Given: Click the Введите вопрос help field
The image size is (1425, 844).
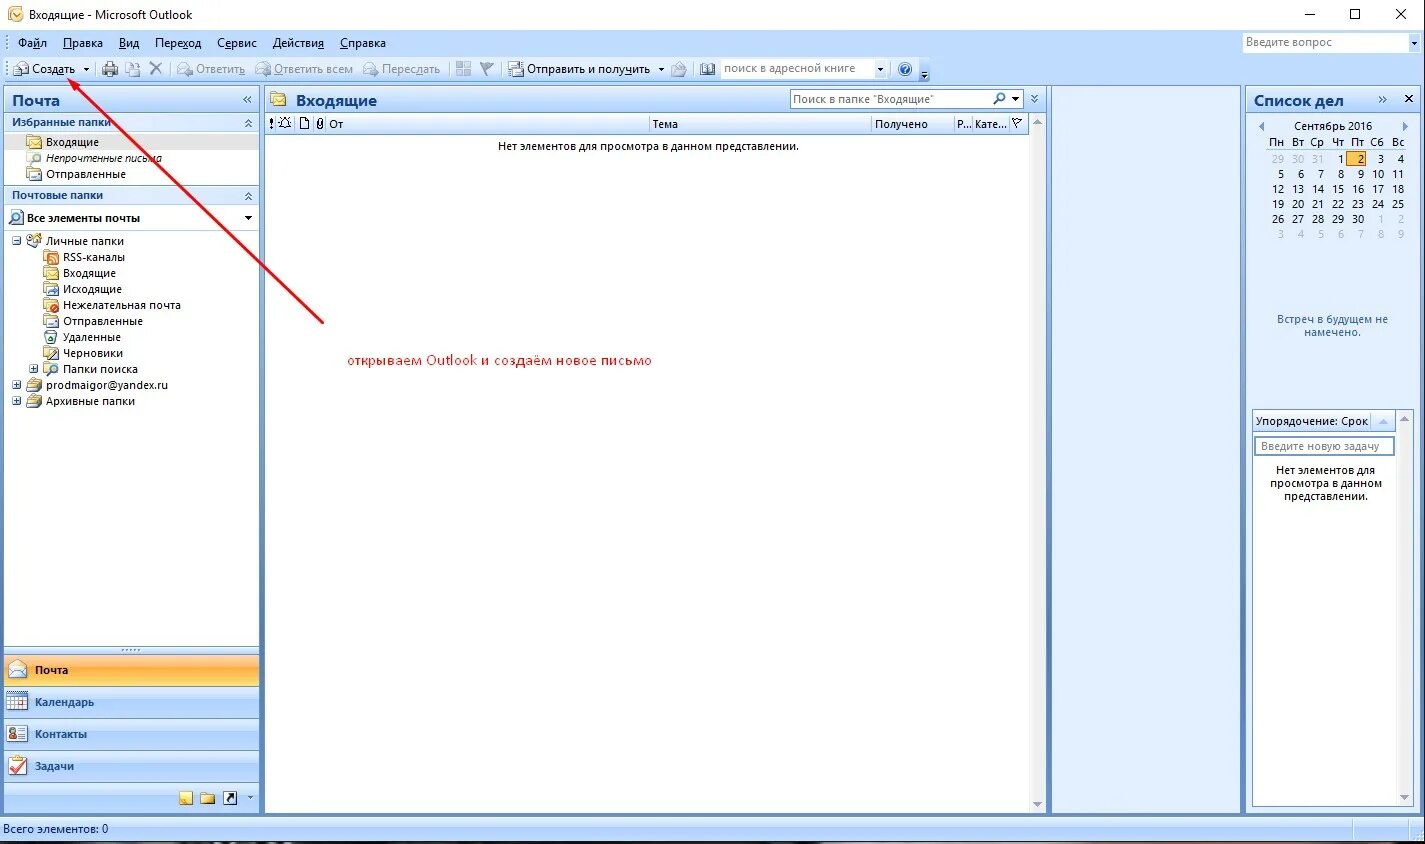Looking at the screenshot, I should coord(1325,43).
